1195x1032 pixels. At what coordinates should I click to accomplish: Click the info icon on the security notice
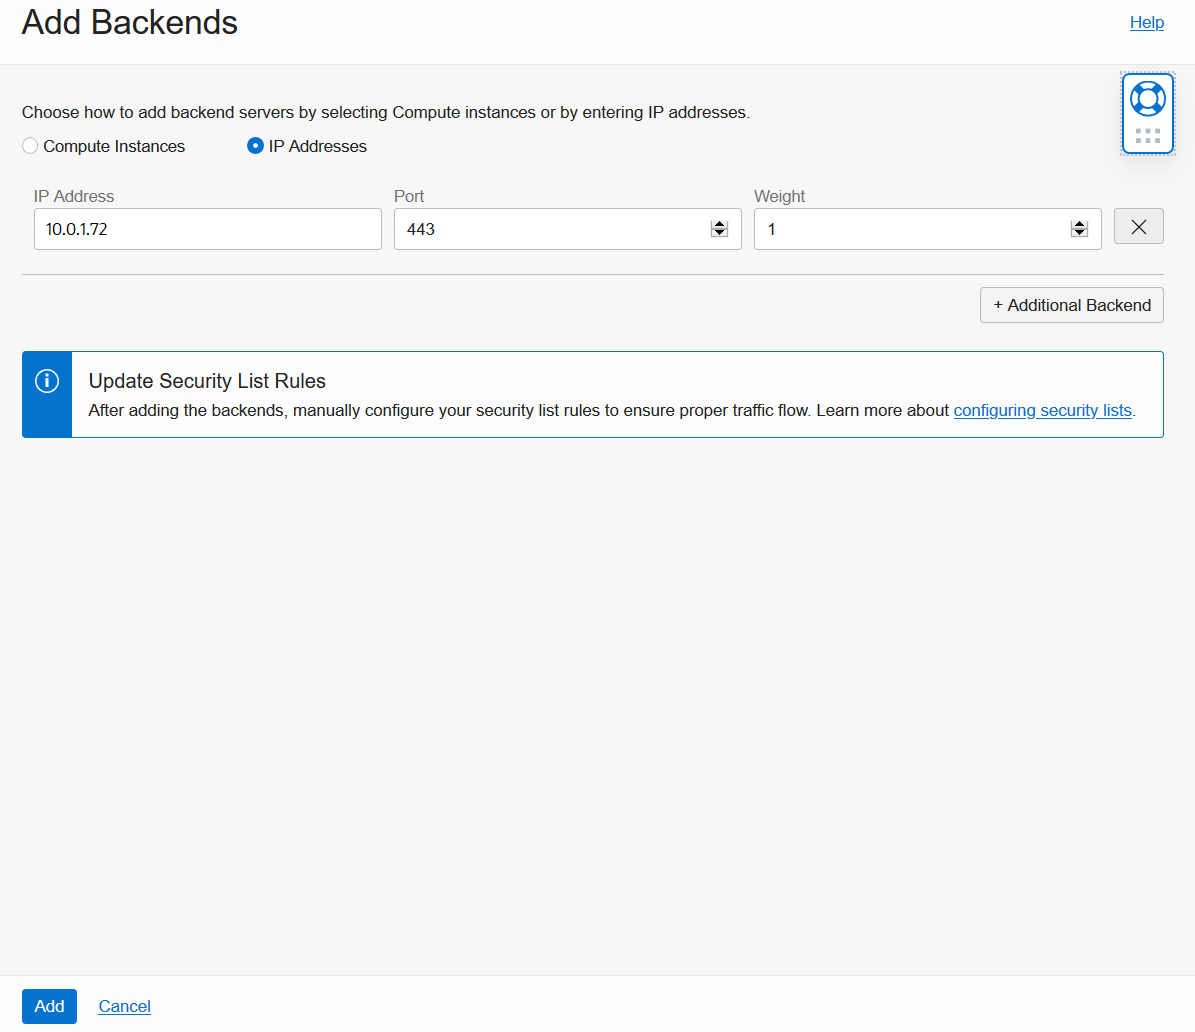(x=46, y=381)
